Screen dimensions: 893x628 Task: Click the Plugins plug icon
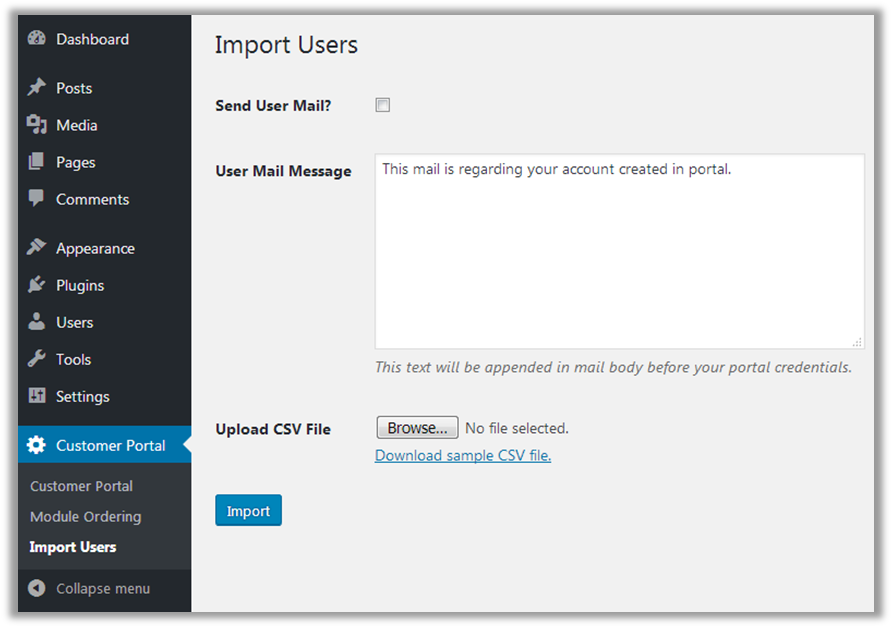(37, 285)
